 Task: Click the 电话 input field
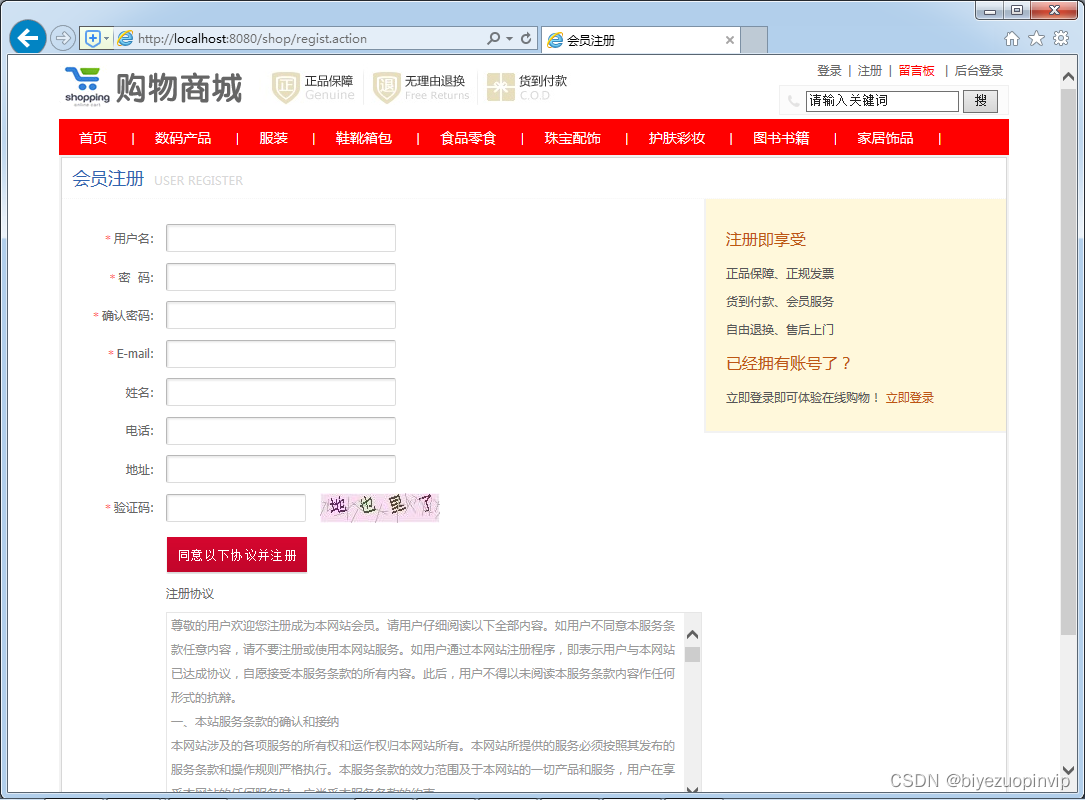[x=281, y=430]
